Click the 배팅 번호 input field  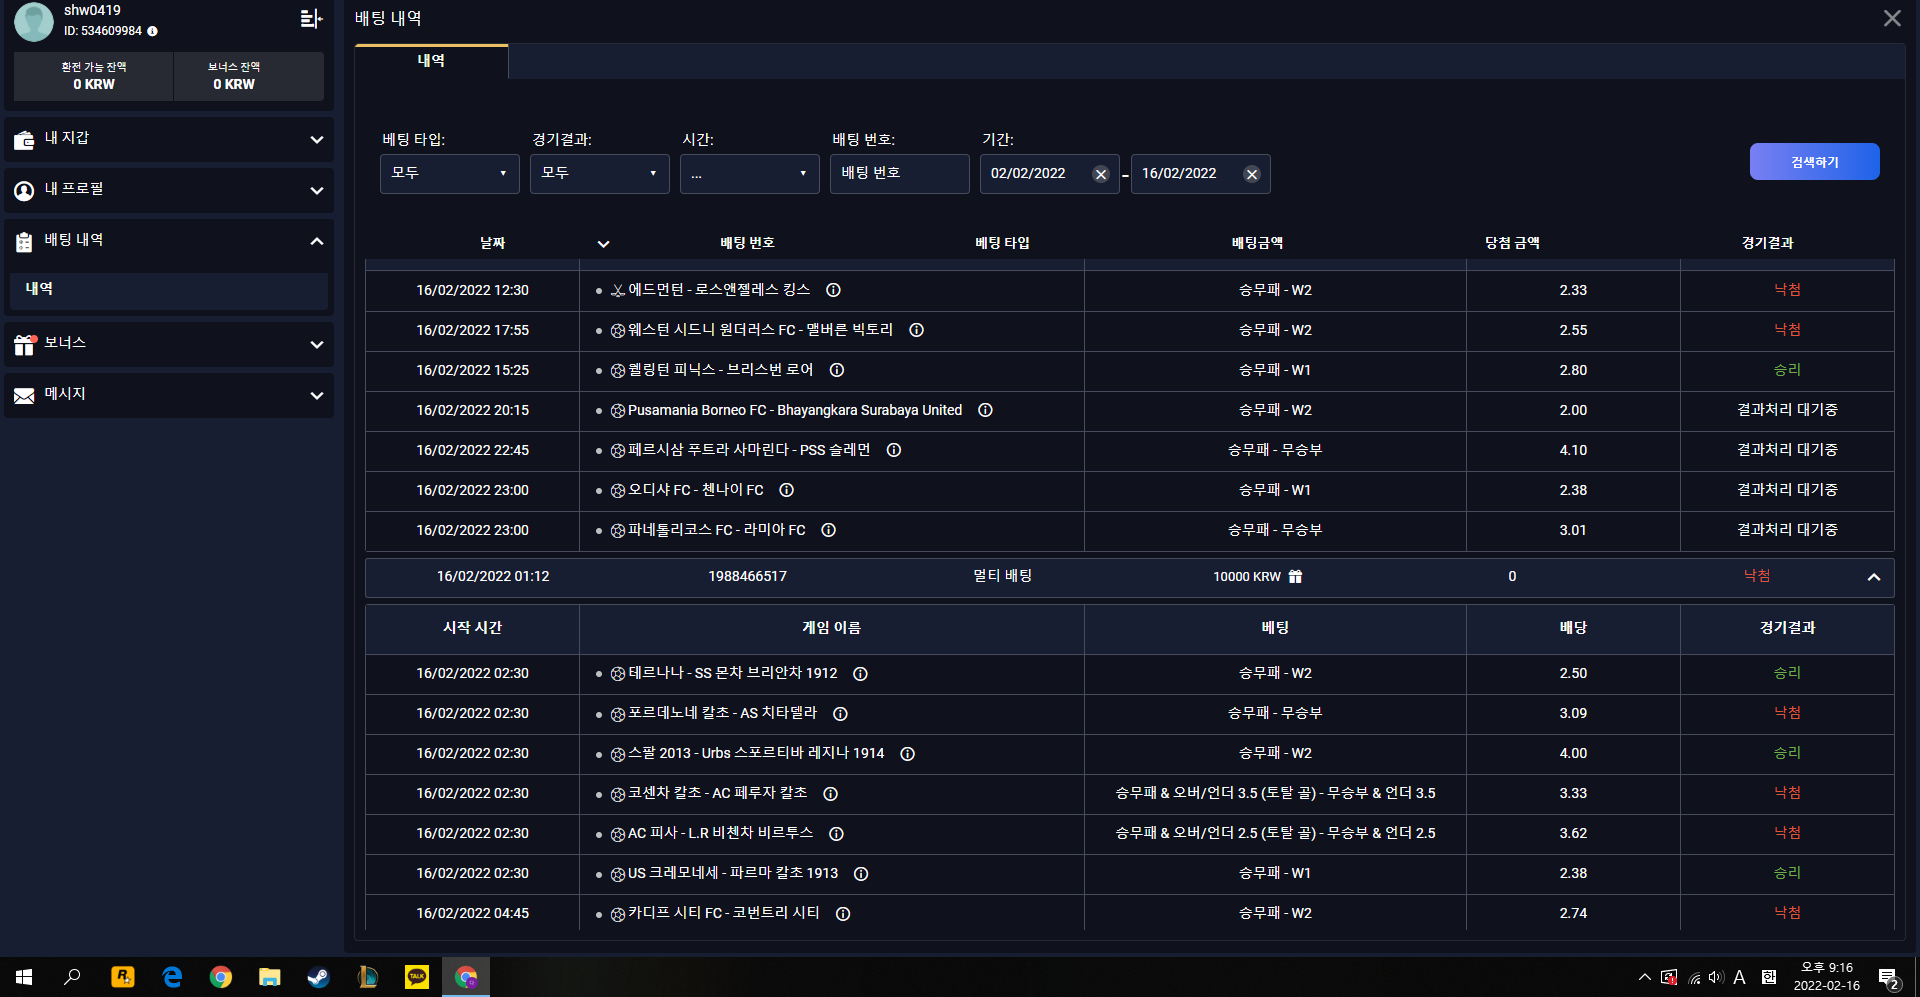(900, 174)
